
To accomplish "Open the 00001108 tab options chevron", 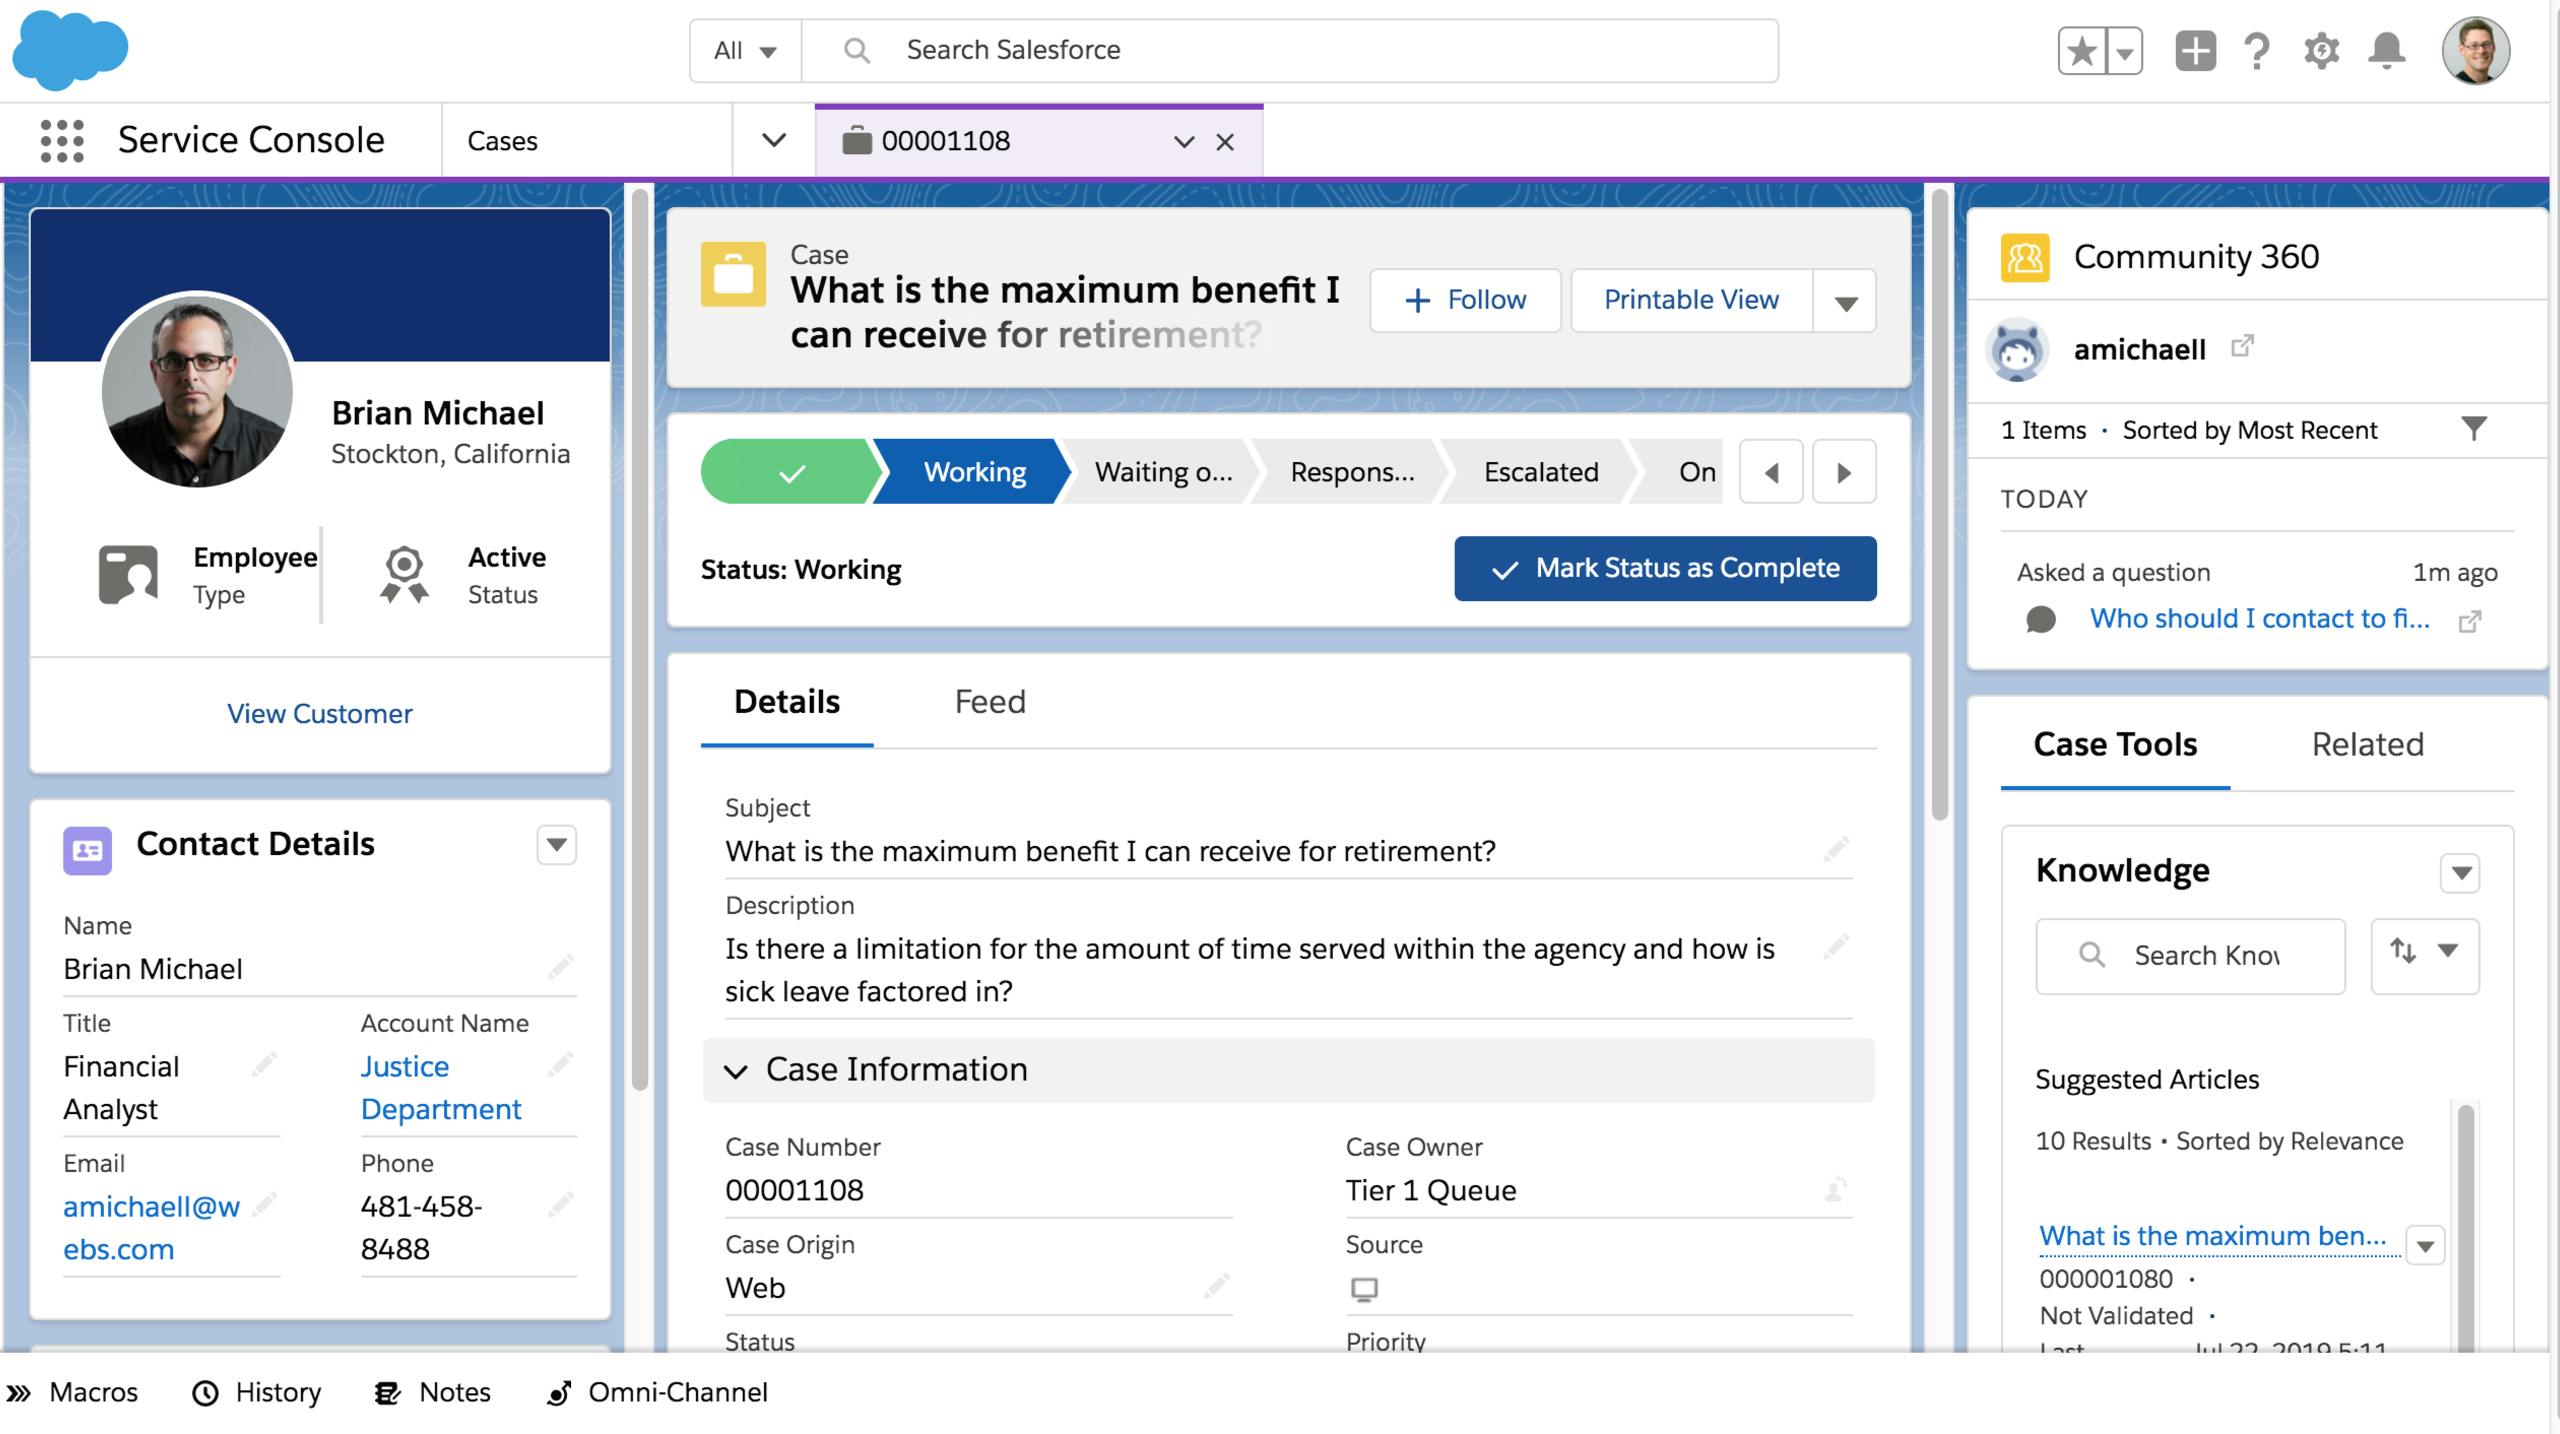I will click(x=1184, y=142).
